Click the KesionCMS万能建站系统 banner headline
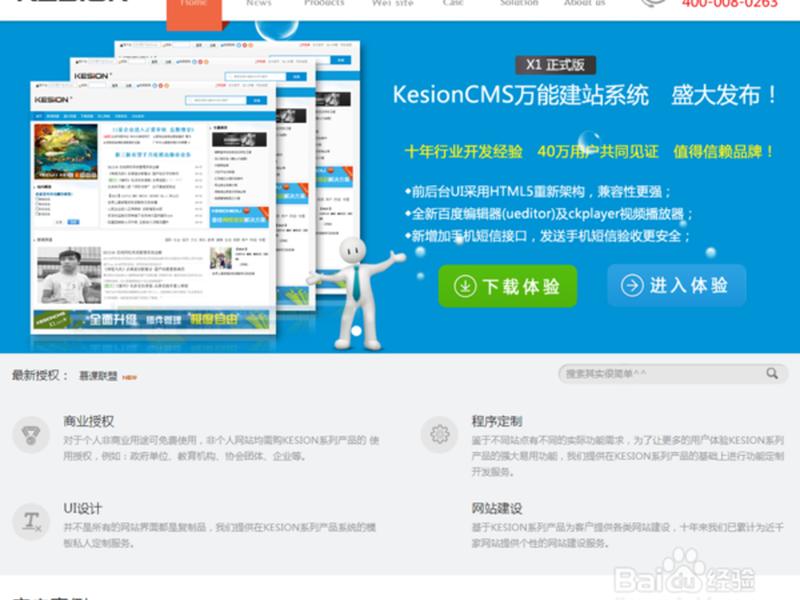 (520, 95)
